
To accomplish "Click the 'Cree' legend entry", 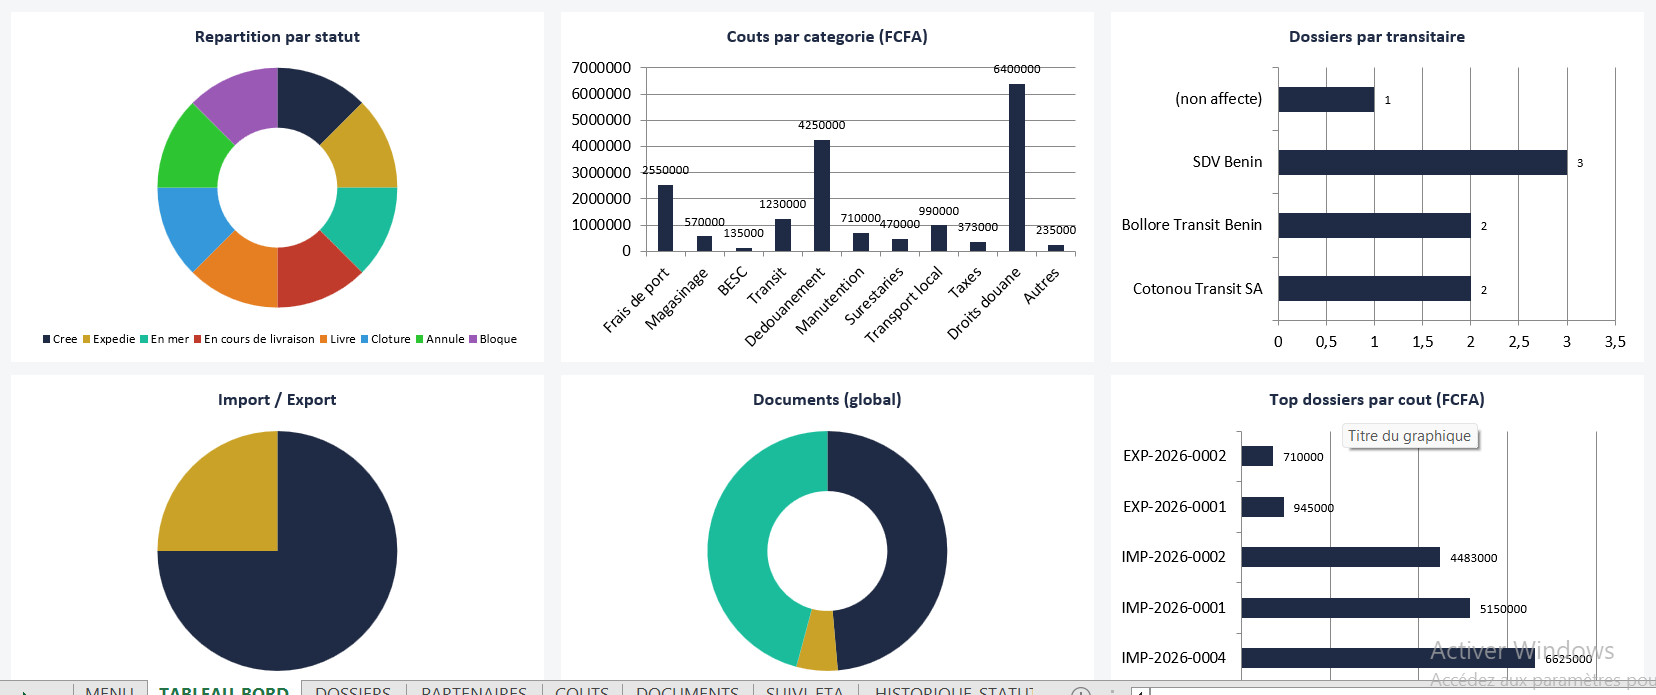I will (60, 339).
